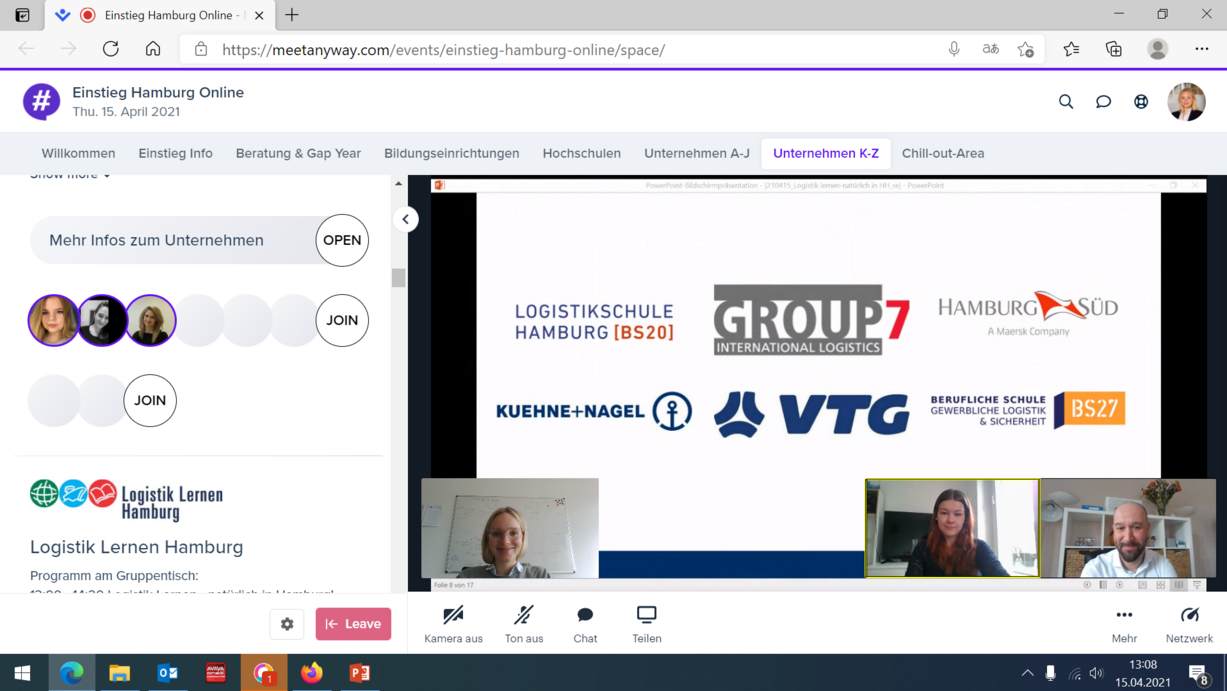This screenshot has height=691, width=1227.
Task: Join the empty two-seat table
Action: click(x=150, y=400)
